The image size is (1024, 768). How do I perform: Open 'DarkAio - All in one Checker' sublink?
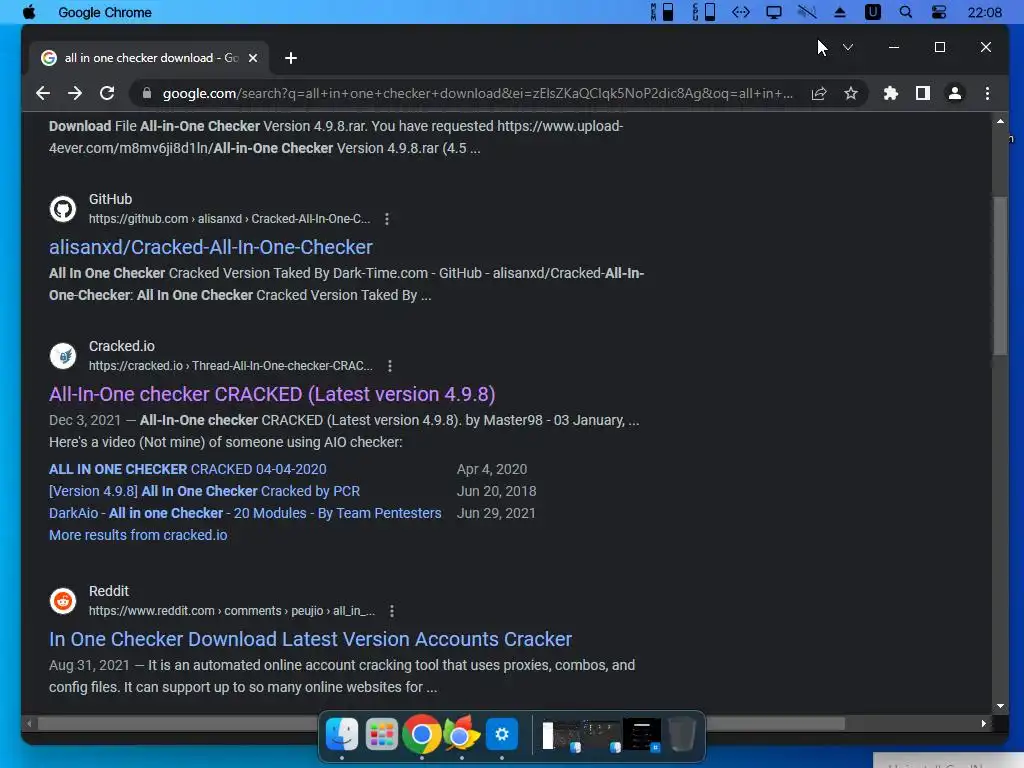245,513
